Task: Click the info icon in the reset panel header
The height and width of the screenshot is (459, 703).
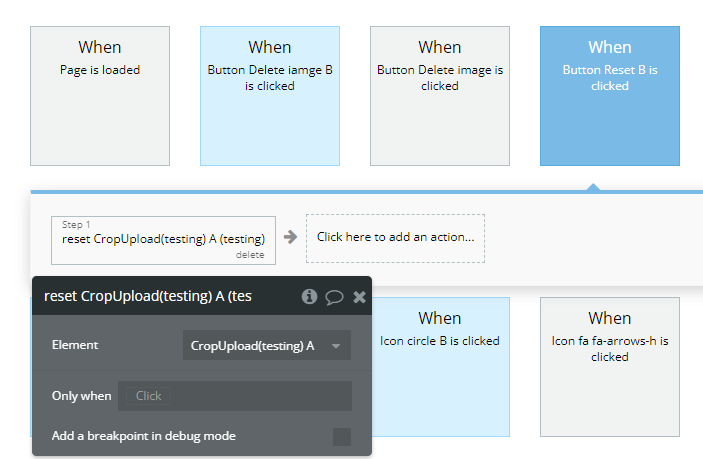Action: pos(310,296)
